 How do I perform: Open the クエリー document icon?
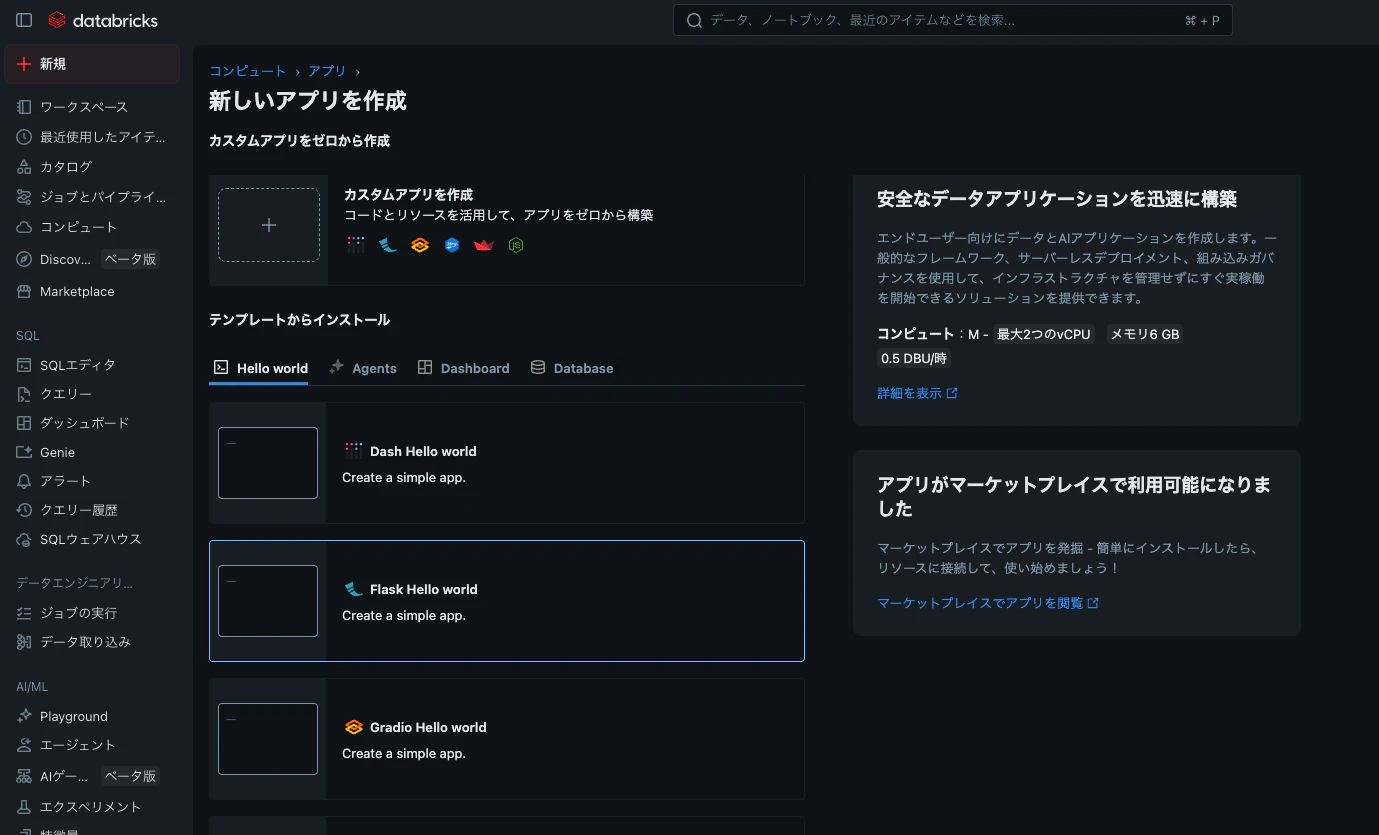tap(24, 394)
